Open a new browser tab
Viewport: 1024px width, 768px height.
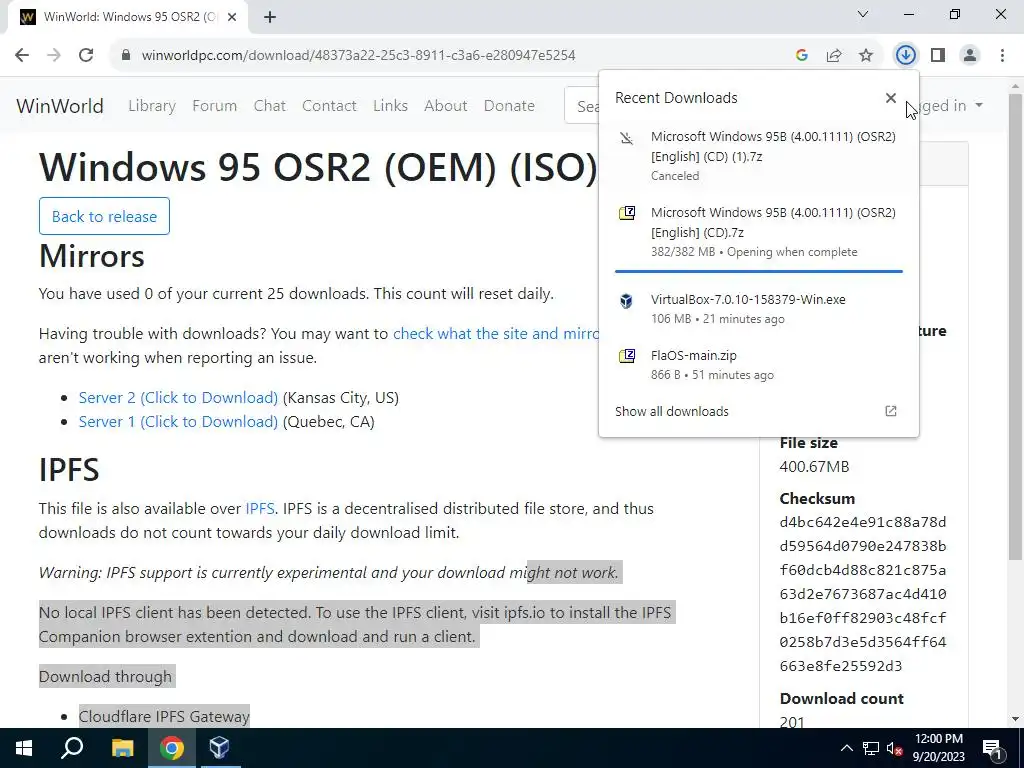point(270,17)
